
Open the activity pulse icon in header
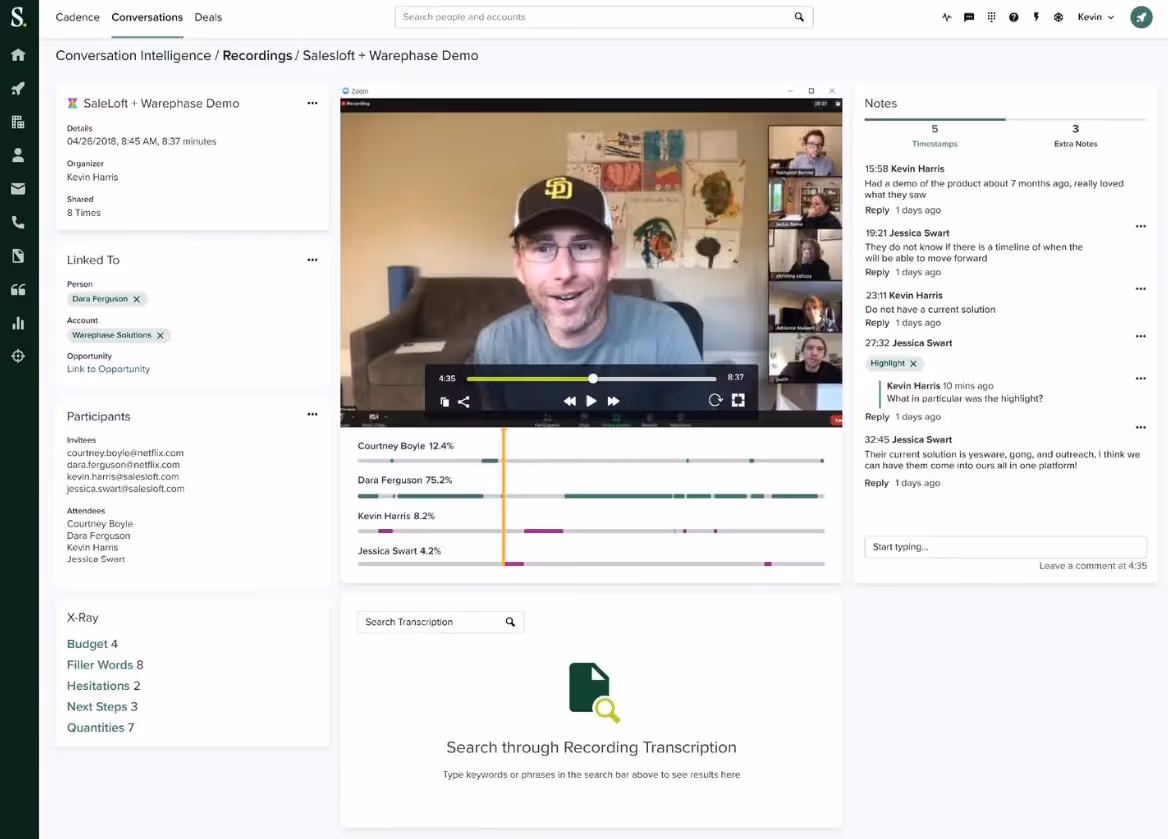click(x=946, y=17)
